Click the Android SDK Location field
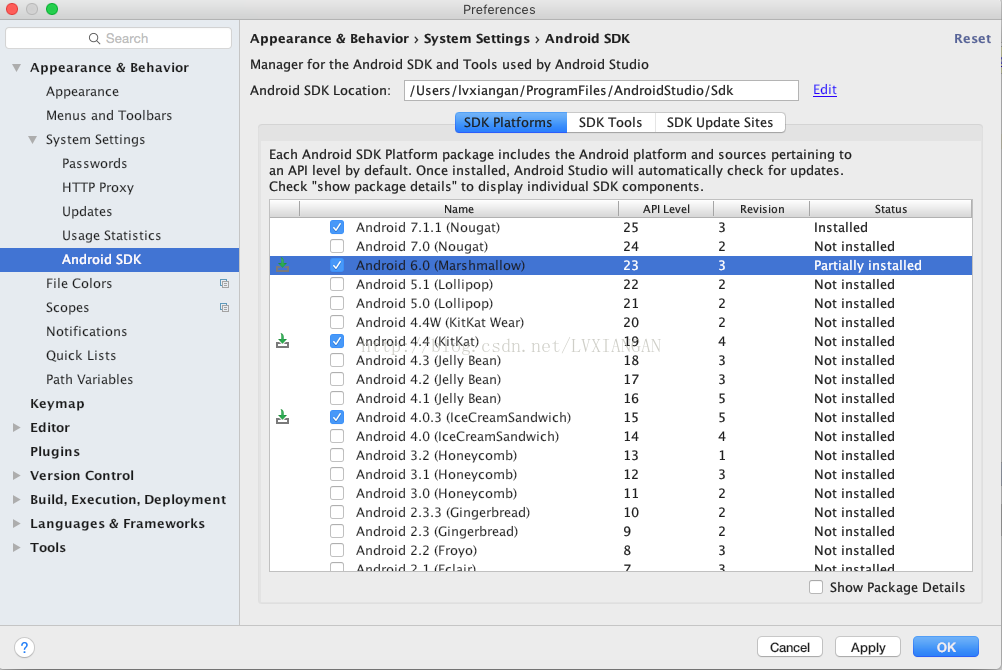Image resolution: width=1002 pixels, height=670 pixels. coord(601,90)
